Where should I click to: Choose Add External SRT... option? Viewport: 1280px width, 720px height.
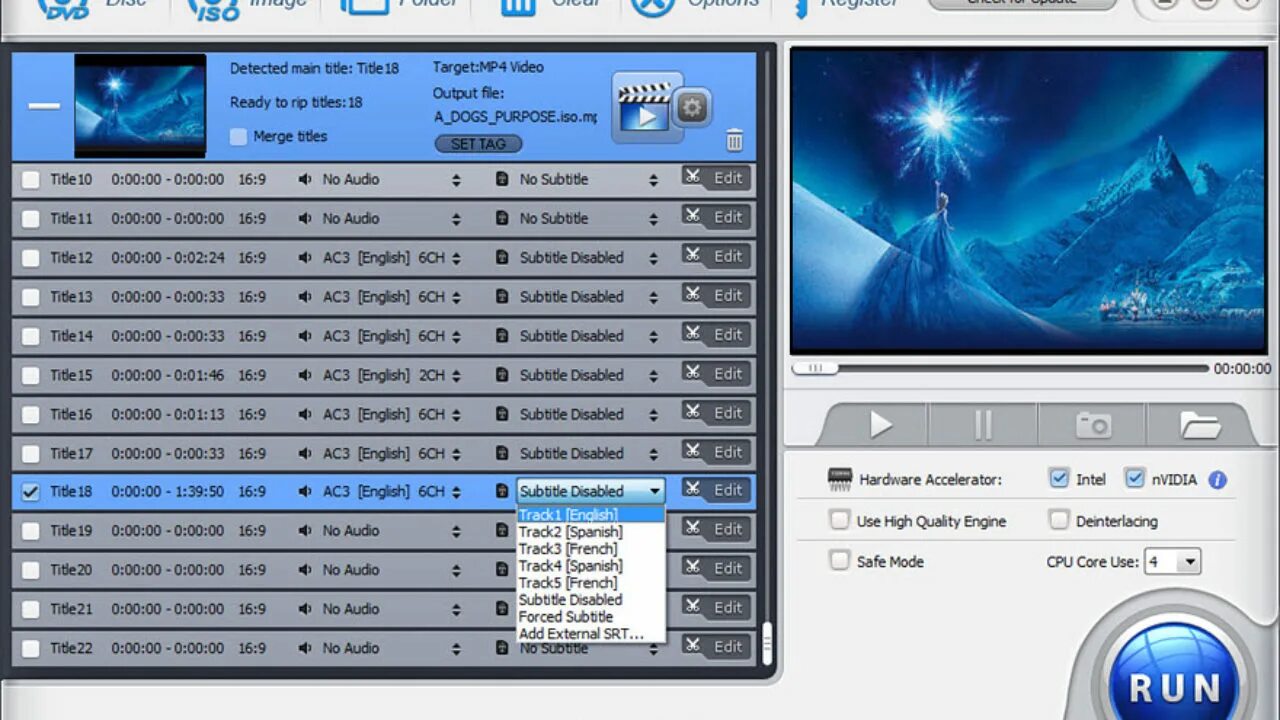590,634
